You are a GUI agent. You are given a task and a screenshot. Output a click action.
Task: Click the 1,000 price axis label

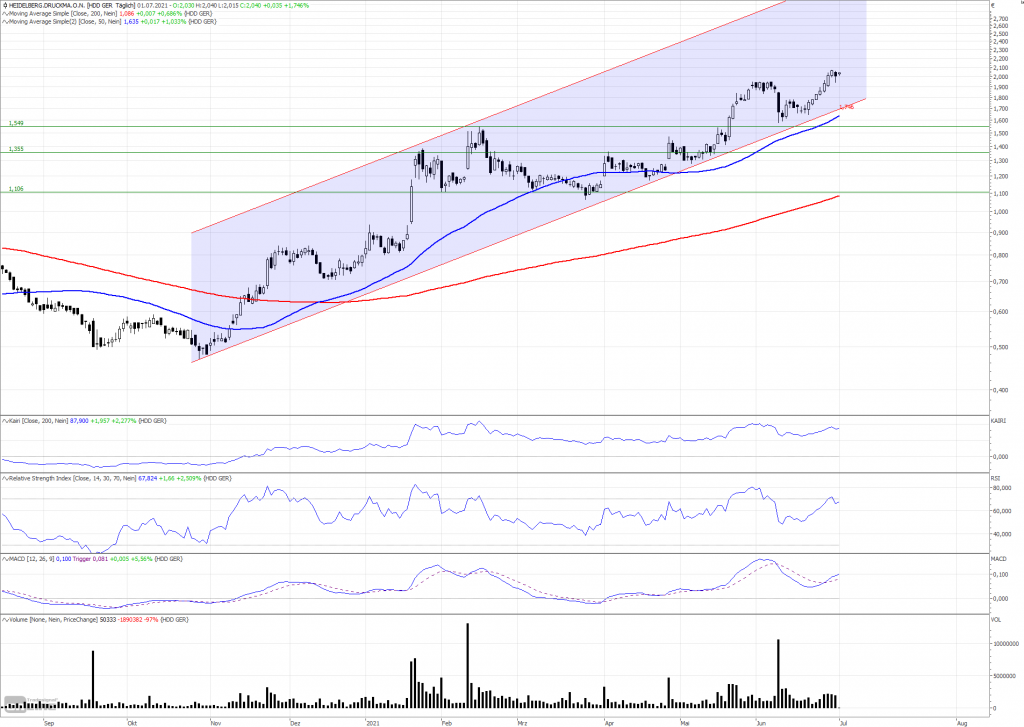pos(1000,212)
